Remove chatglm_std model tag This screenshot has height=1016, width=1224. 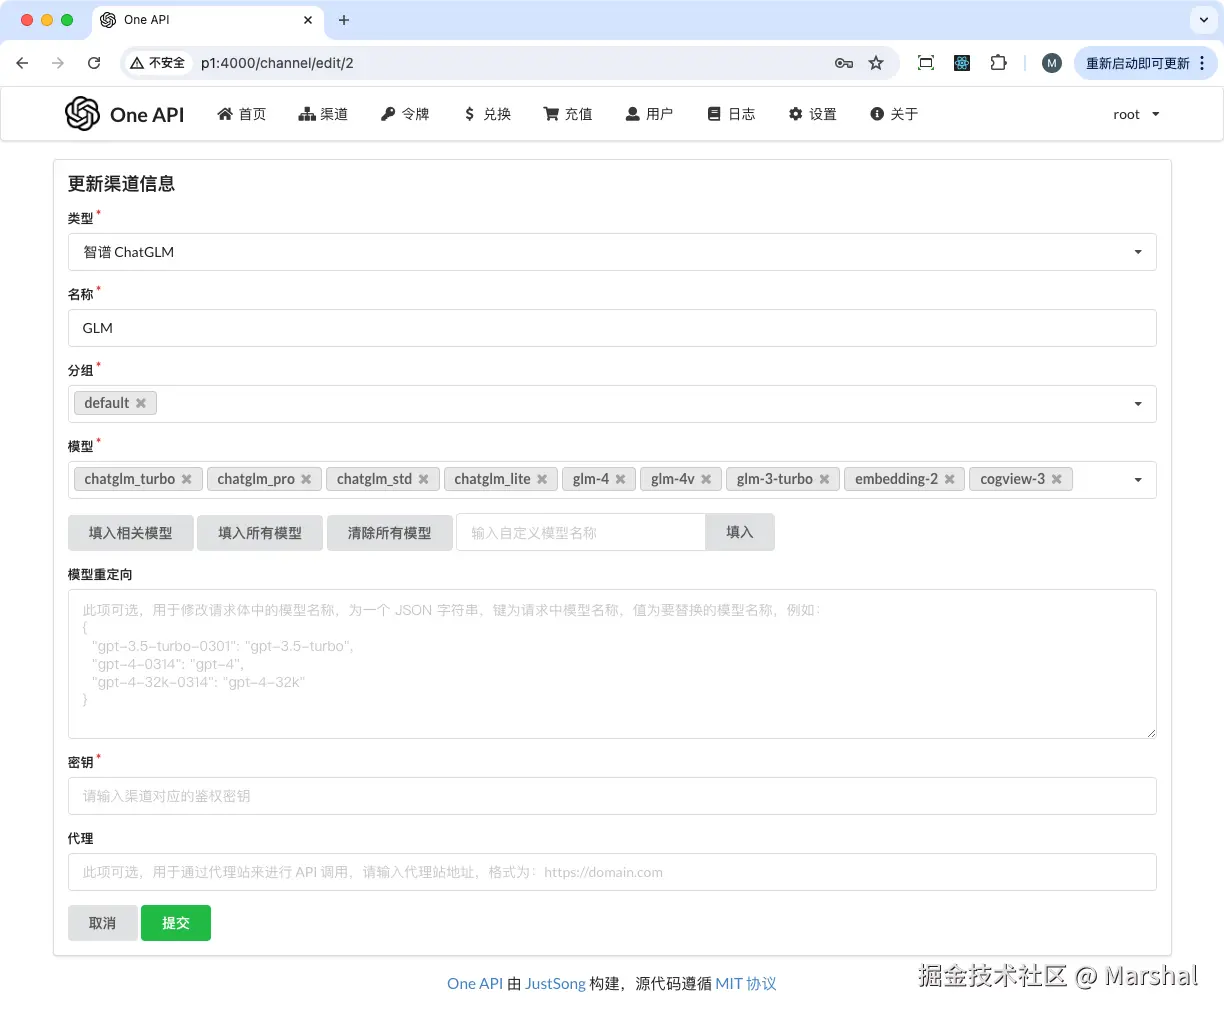pyautogui.click(x=423, y=479)
